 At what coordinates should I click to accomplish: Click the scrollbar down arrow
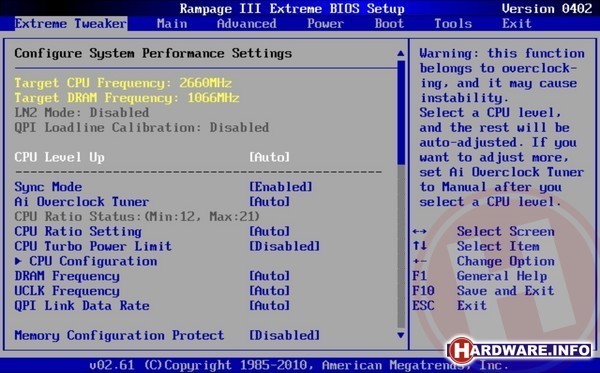(x=401, y=336)
